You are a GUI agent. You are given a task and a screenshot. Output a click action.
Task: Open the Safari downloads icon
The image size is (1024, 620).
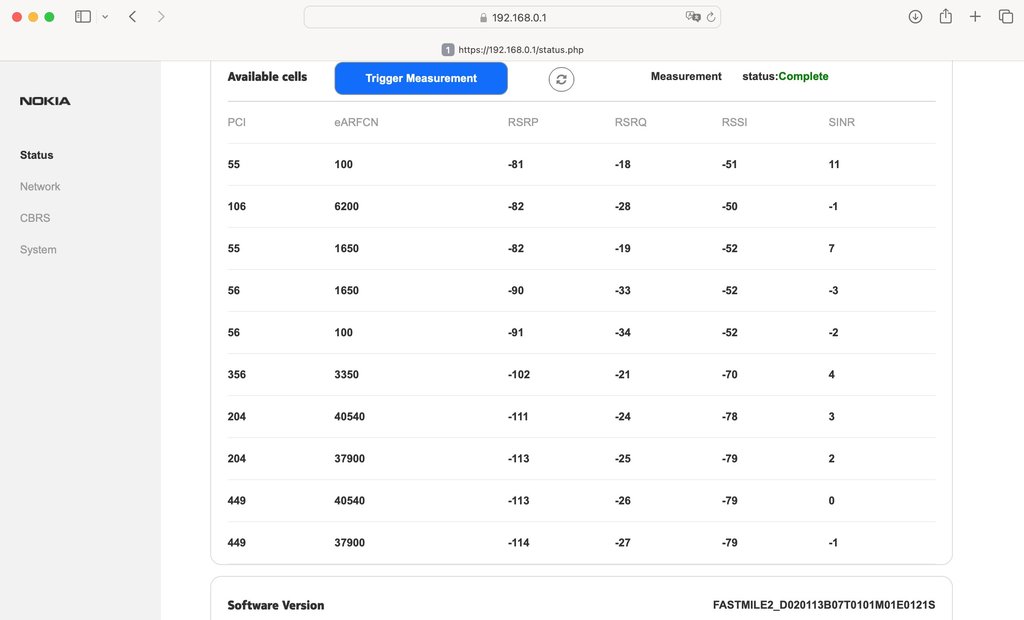pos(915,17)
